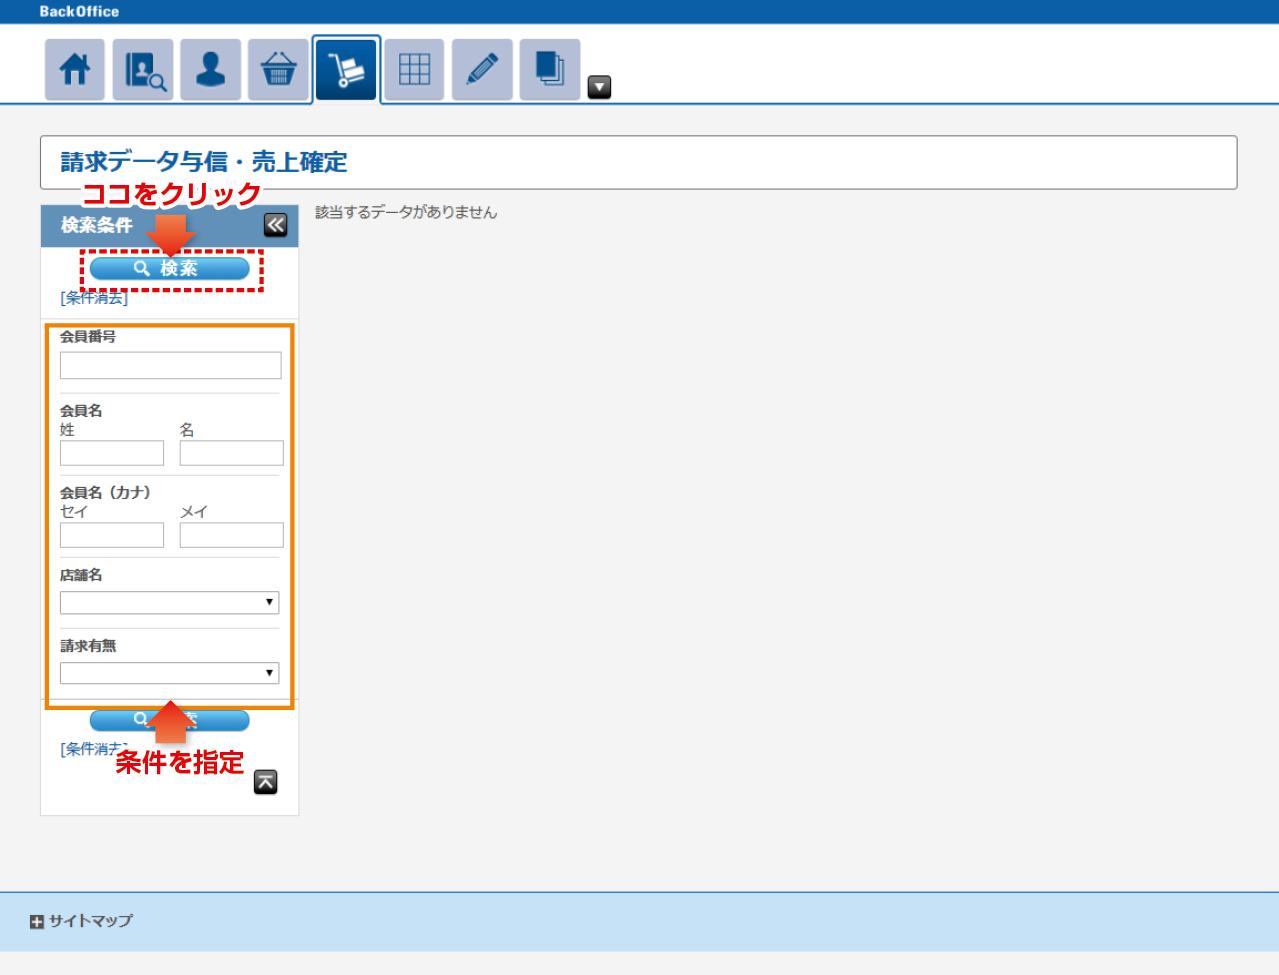Image resolution: width=1279 pixels, height=975 pixels.
Task: Click the upper 条件消去 link
Action: point(94,298)
